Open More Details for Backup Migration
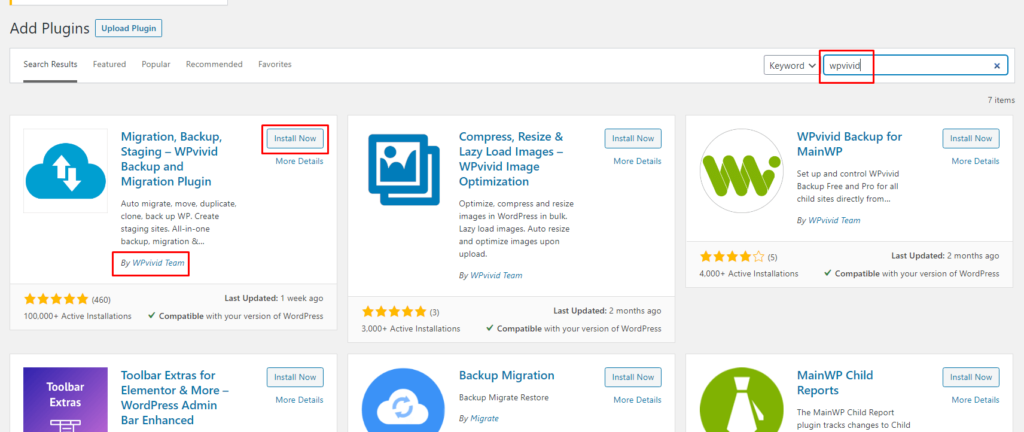 (x=637, y=400)
